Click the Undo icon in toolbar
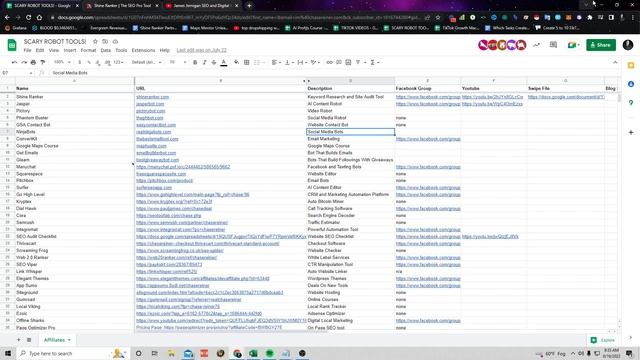This screenshot has height=360, width=640. [15, 62]
